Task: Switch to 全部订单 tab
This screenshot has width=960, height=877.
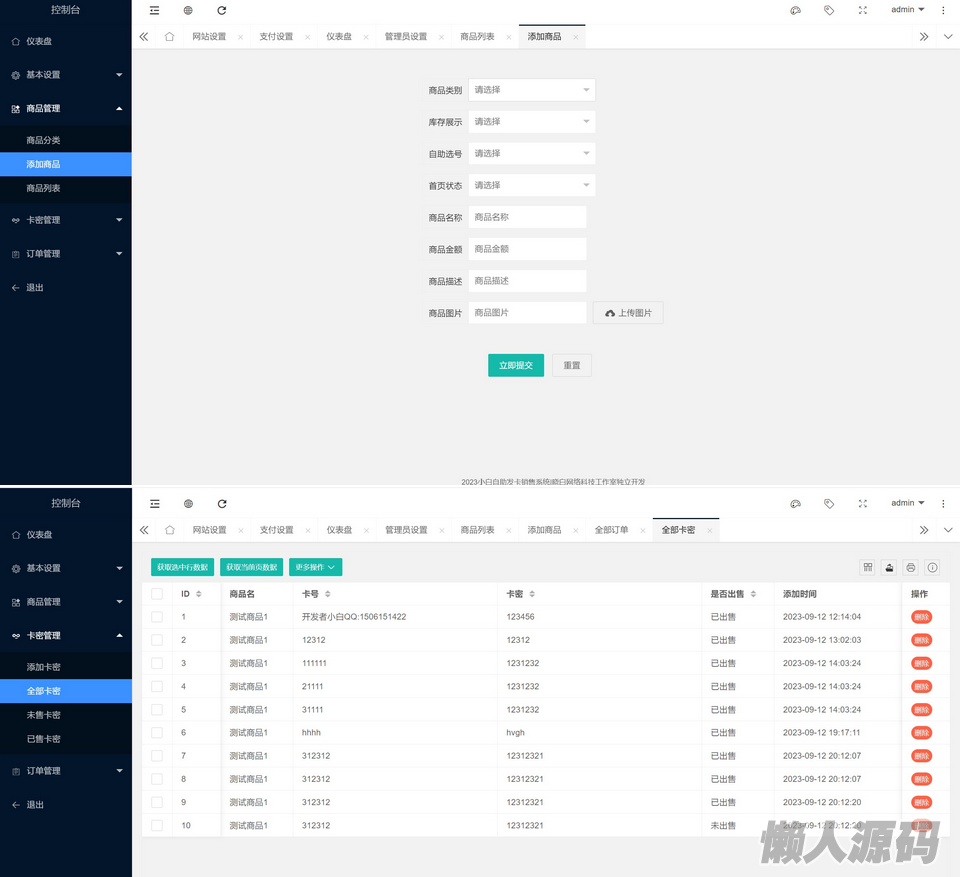Action: pyautogui.click(x=611, y=530)
